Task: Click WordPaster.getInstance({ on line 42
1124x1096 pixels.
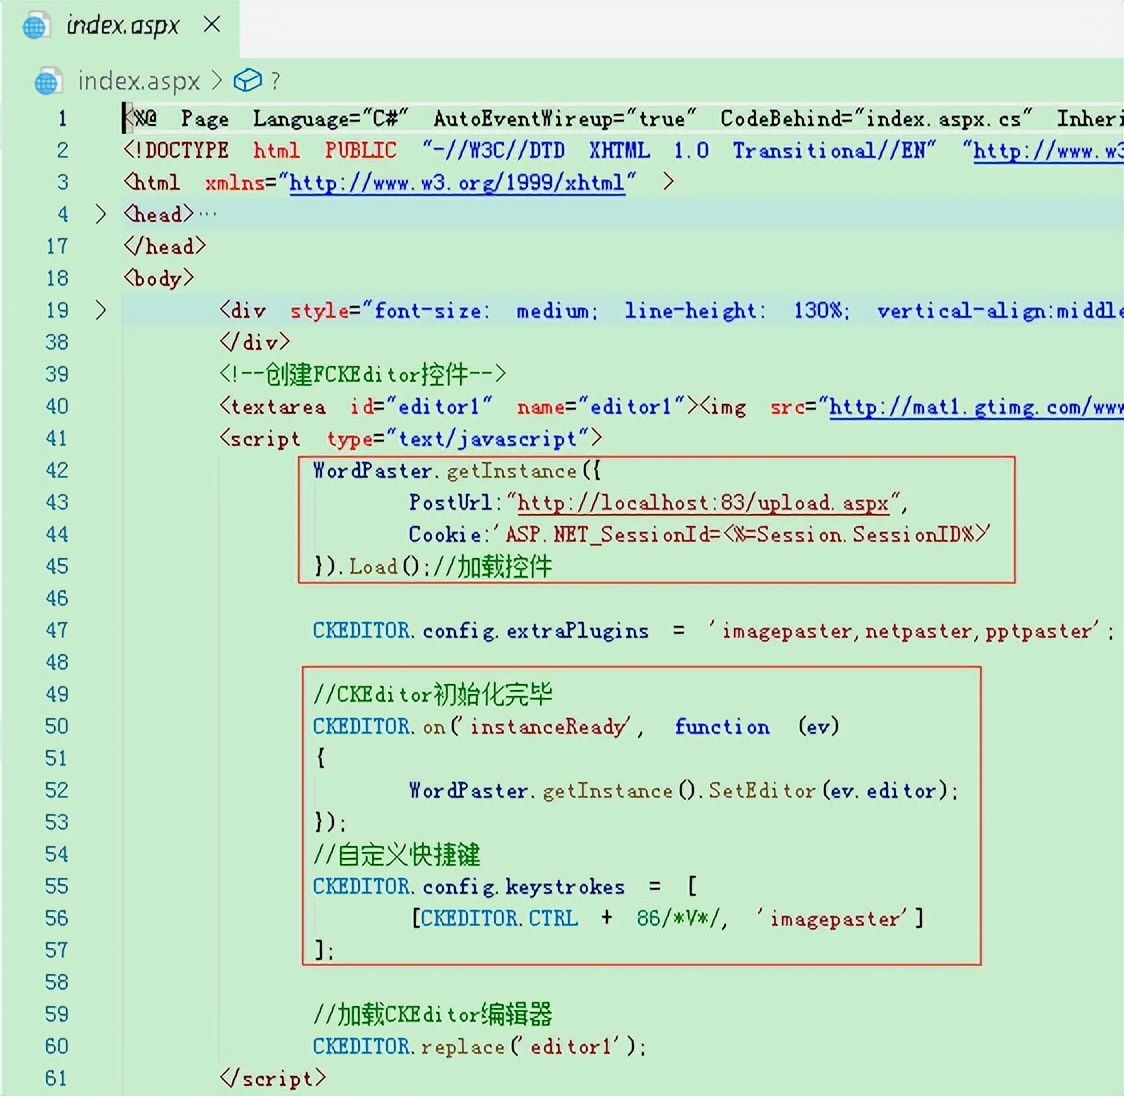Action: pyautogui.click(x=457, y=471)
